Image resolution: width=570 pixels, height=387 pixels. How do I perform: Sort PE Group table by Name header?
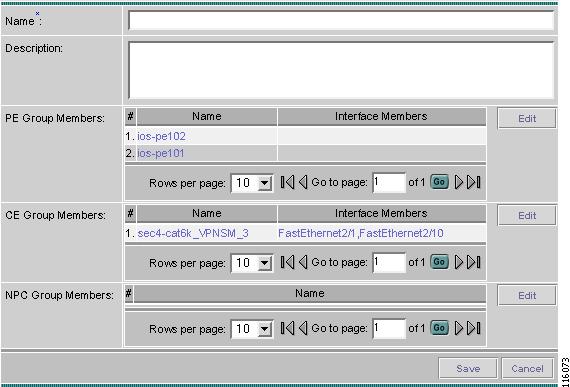206,116
